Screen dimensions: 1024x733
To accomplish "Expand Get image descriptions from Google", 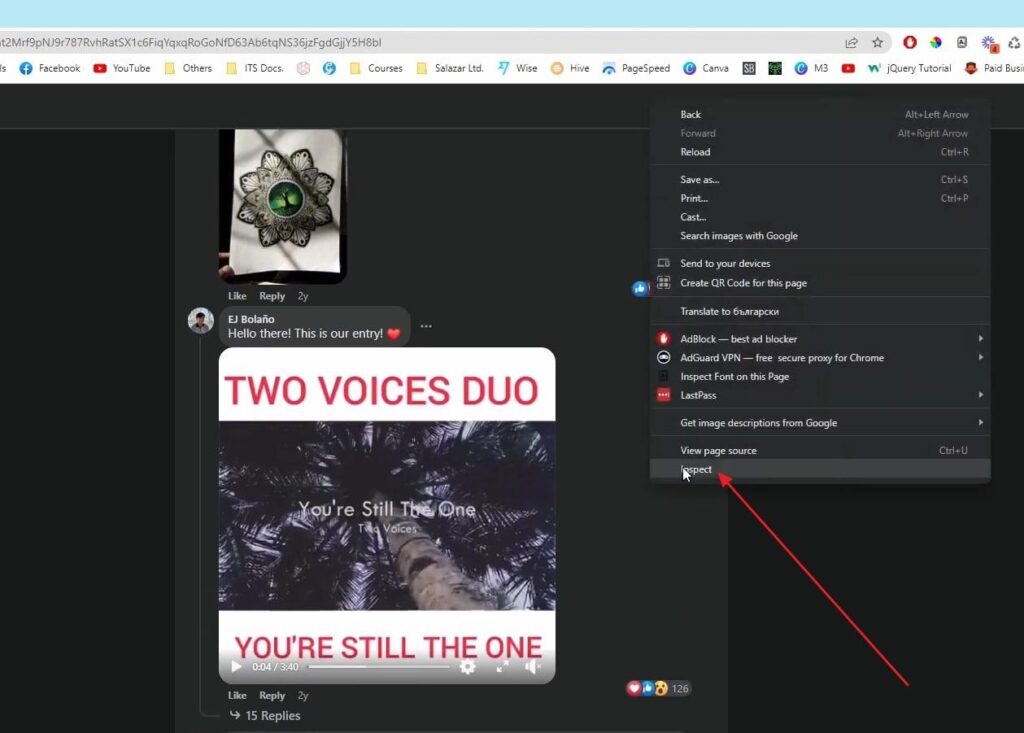I will [x=820, y=423].
